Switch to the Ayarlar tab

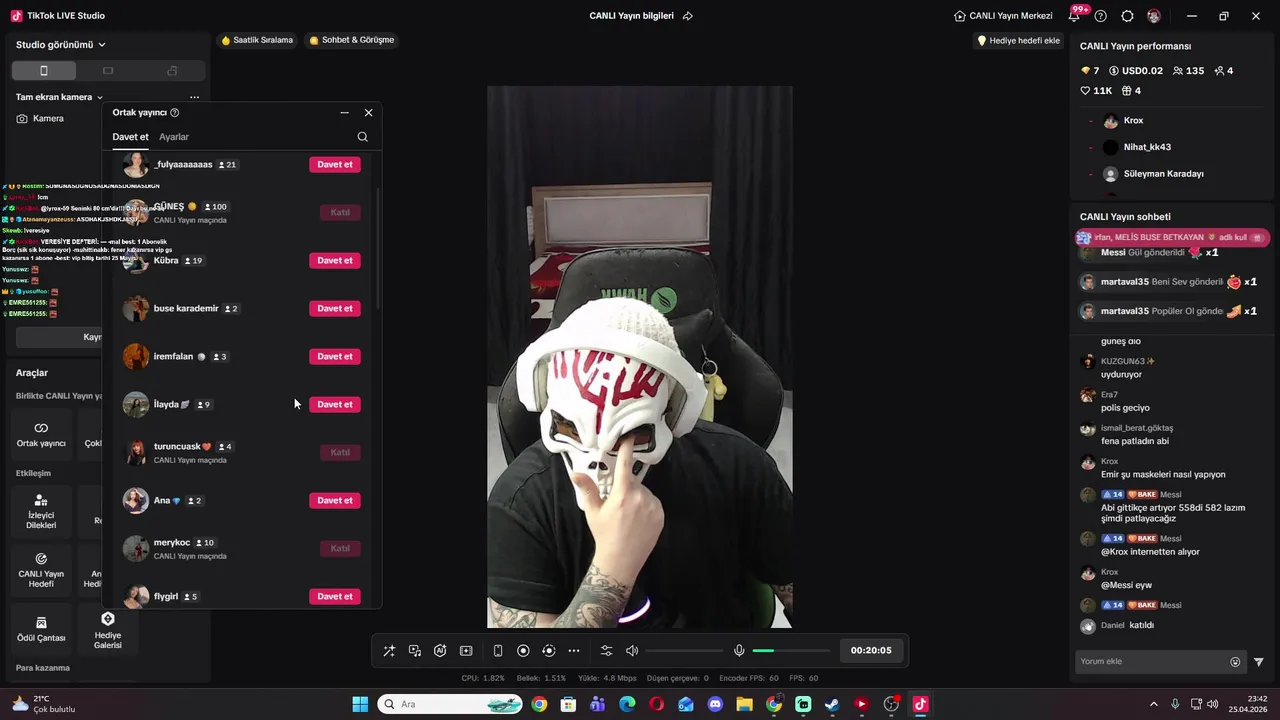pos(174,137)
